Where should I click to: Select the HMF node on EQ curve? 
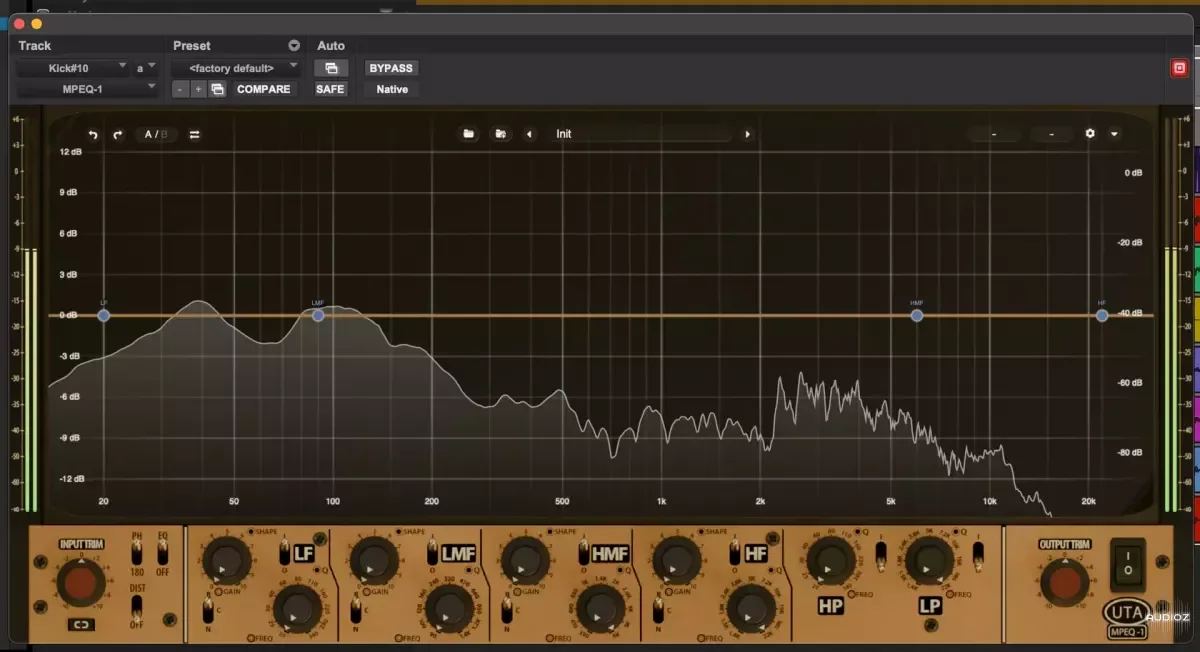tap(917, 315)
